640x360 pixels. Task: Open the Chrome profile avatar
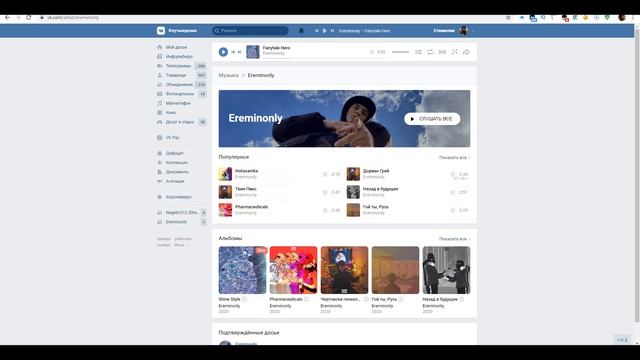[x=622, y=18]
